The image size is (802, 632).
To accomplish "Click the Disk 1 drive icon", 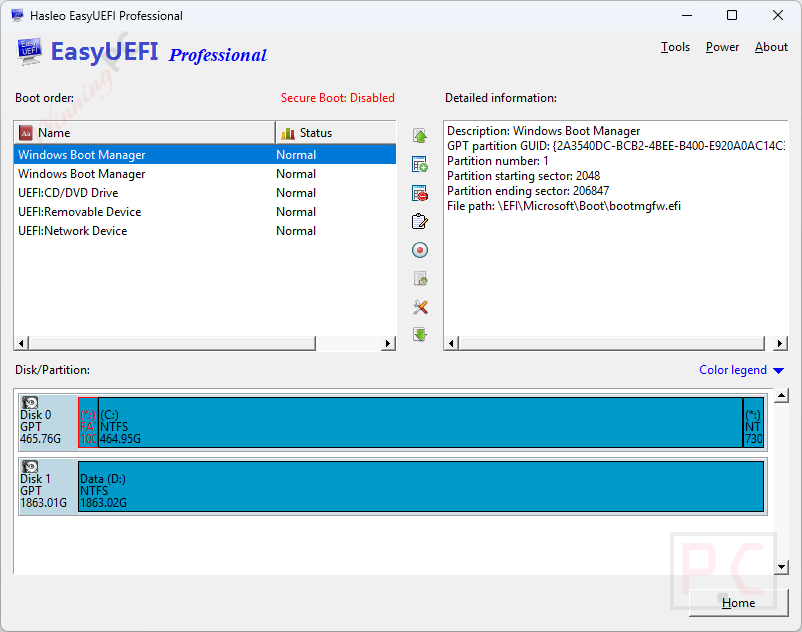I will click(30, 466).
